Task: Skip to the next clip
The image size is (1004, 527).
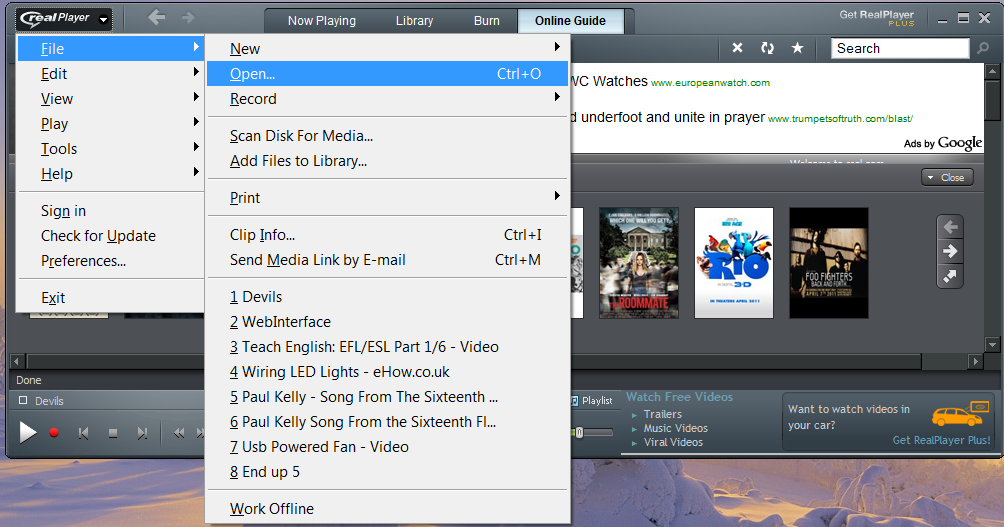Action: pos(142,434)
